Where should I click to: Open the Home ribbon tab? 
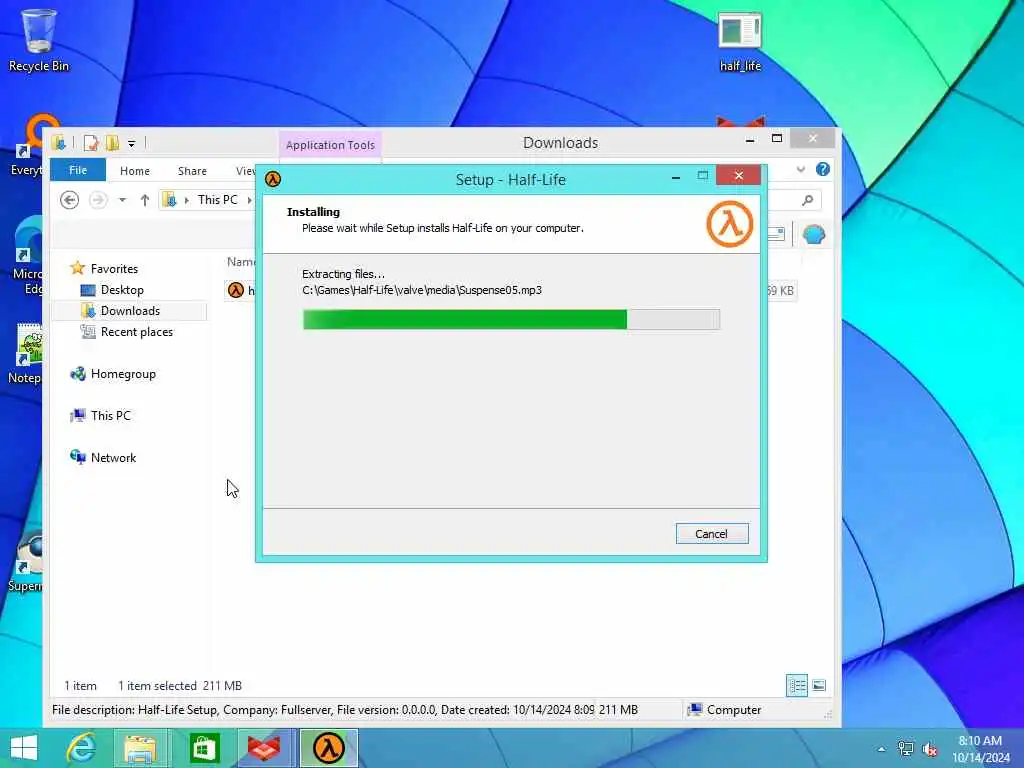coord(135,170)
